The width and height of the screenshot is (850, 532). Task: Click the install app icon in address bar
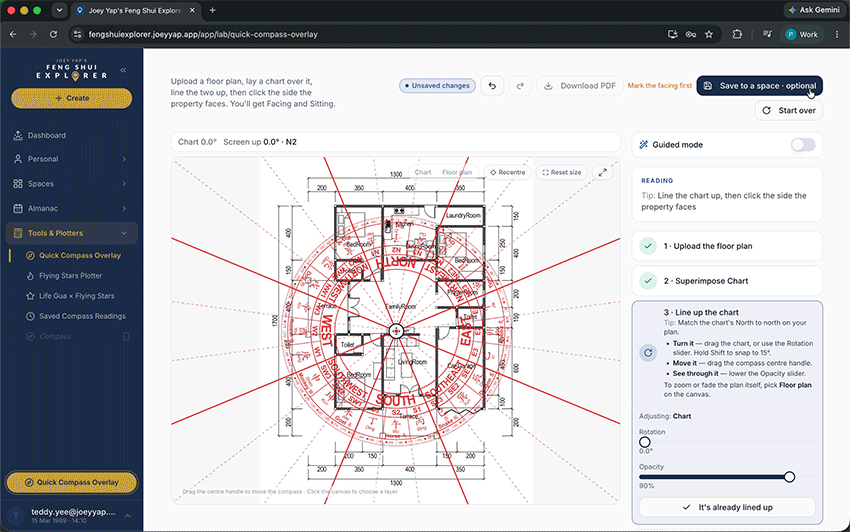click(673, 34)
